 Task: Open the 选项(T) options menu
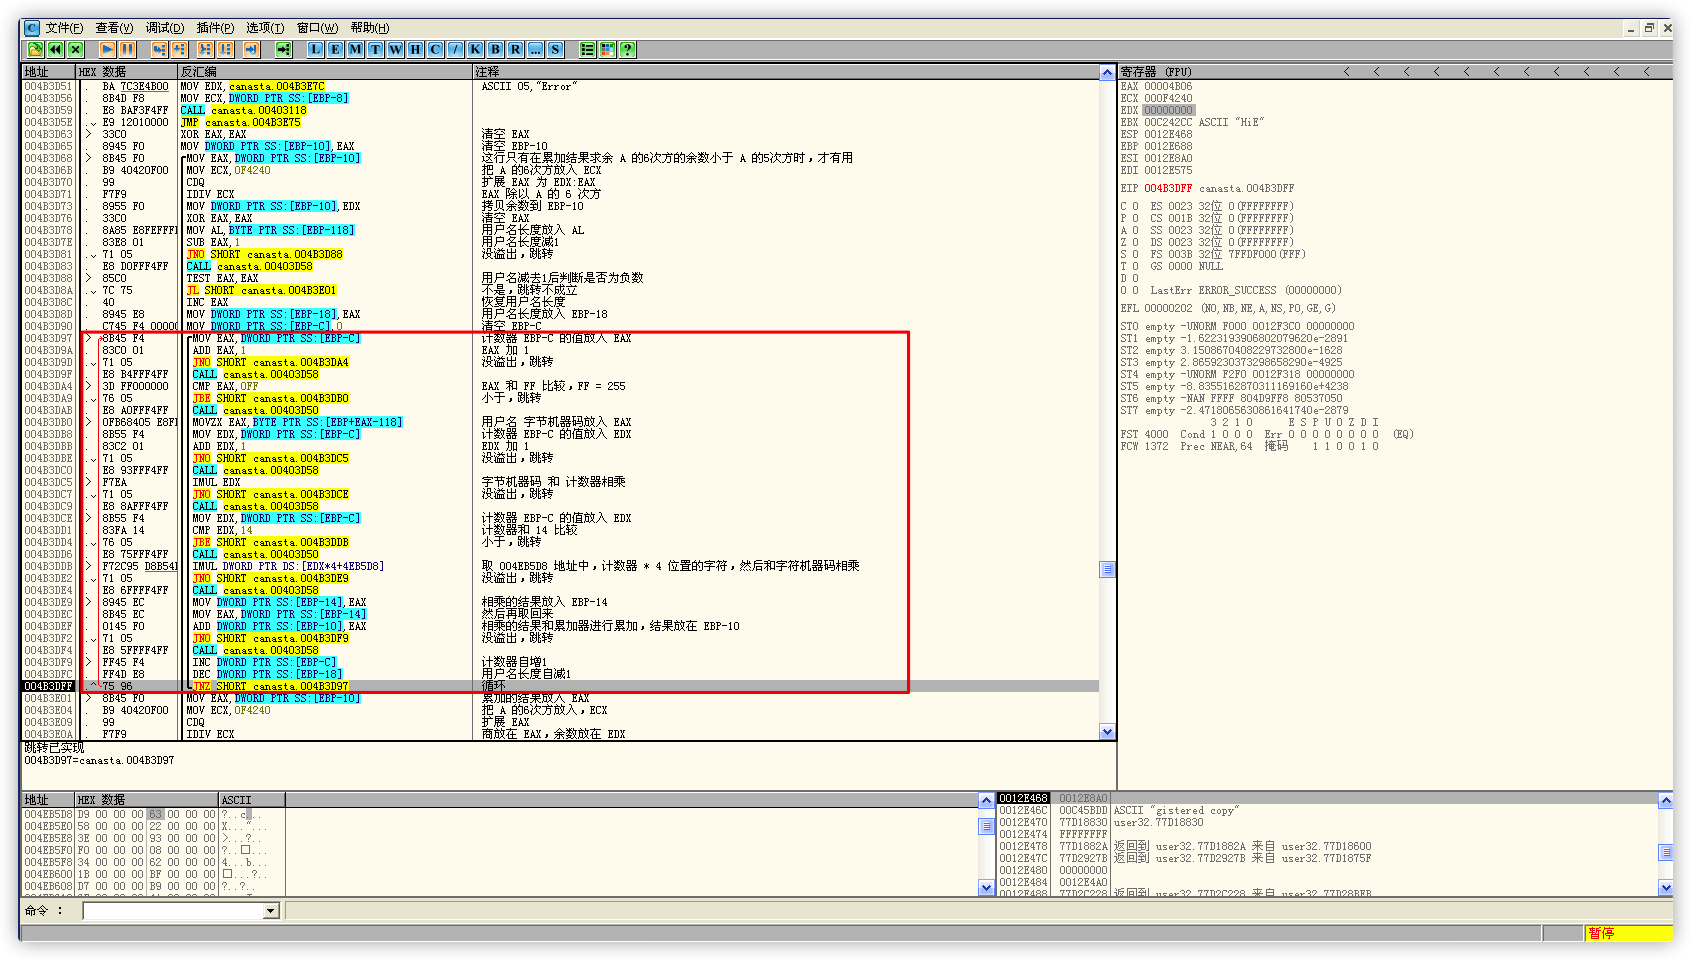265,28
